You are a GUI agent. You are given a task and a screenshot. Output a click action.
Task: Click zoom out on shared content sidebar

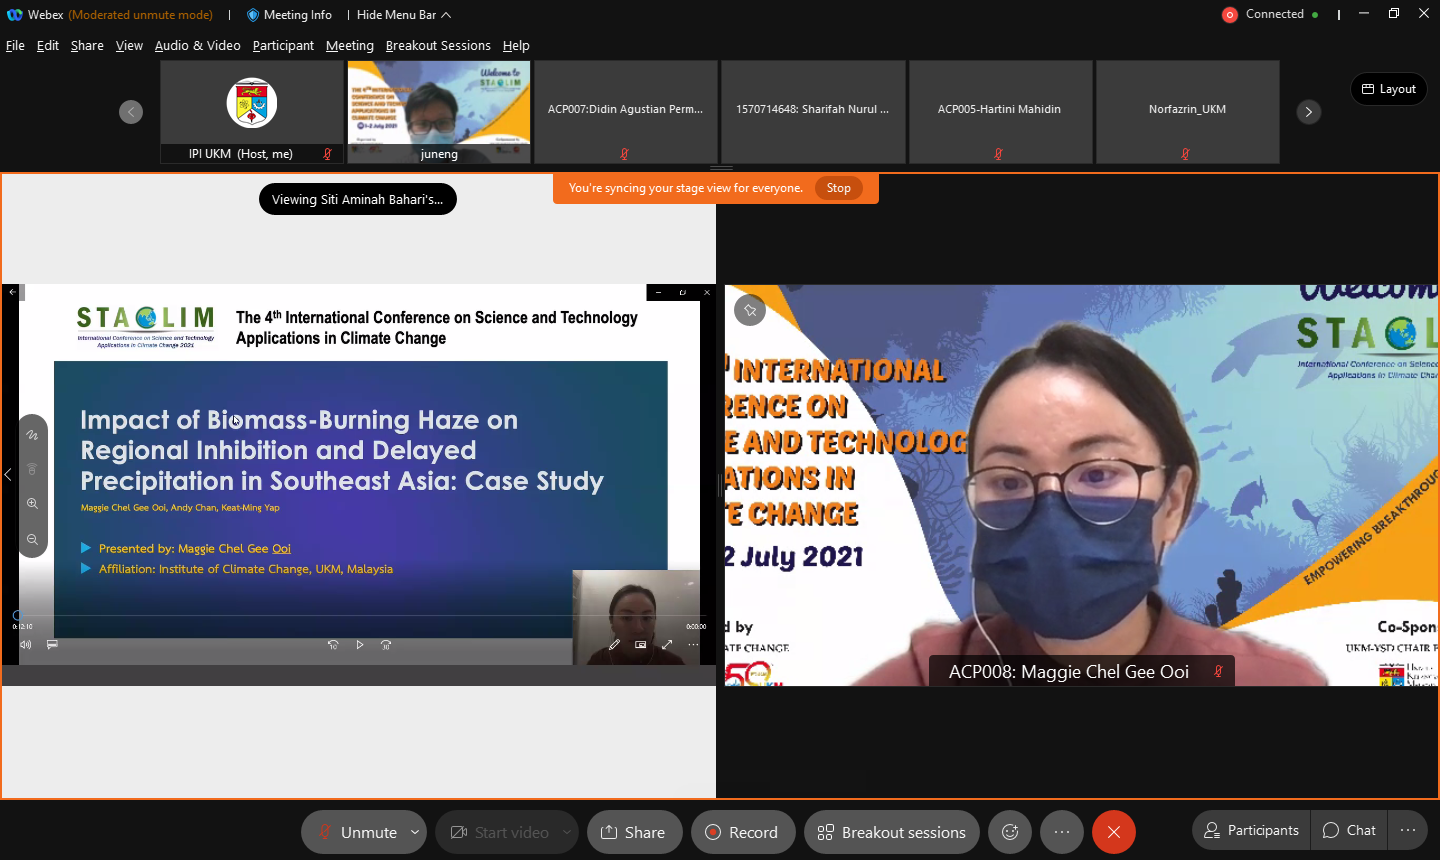[32, 540]
